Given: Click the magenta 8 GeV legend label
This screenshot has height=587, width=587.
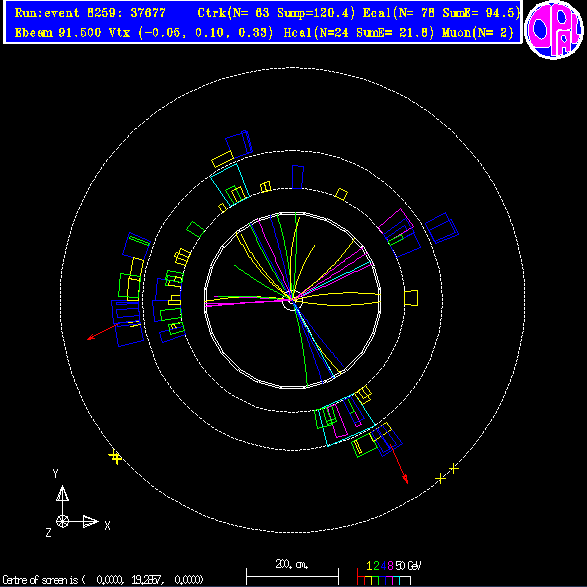Looking at the screenshot, I should (390, 565).
